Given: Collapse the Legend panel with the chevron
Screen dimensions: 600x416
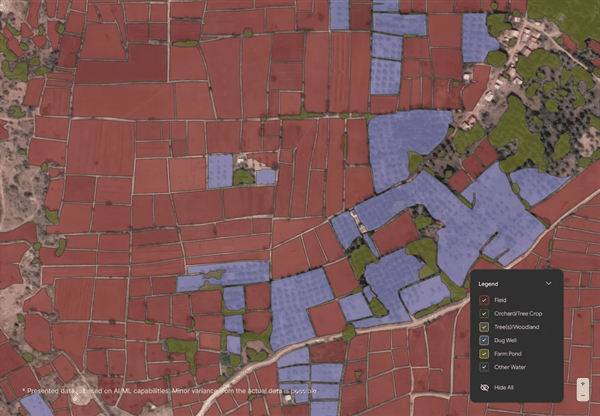Looking at the screenshot, I should [549, 283].
